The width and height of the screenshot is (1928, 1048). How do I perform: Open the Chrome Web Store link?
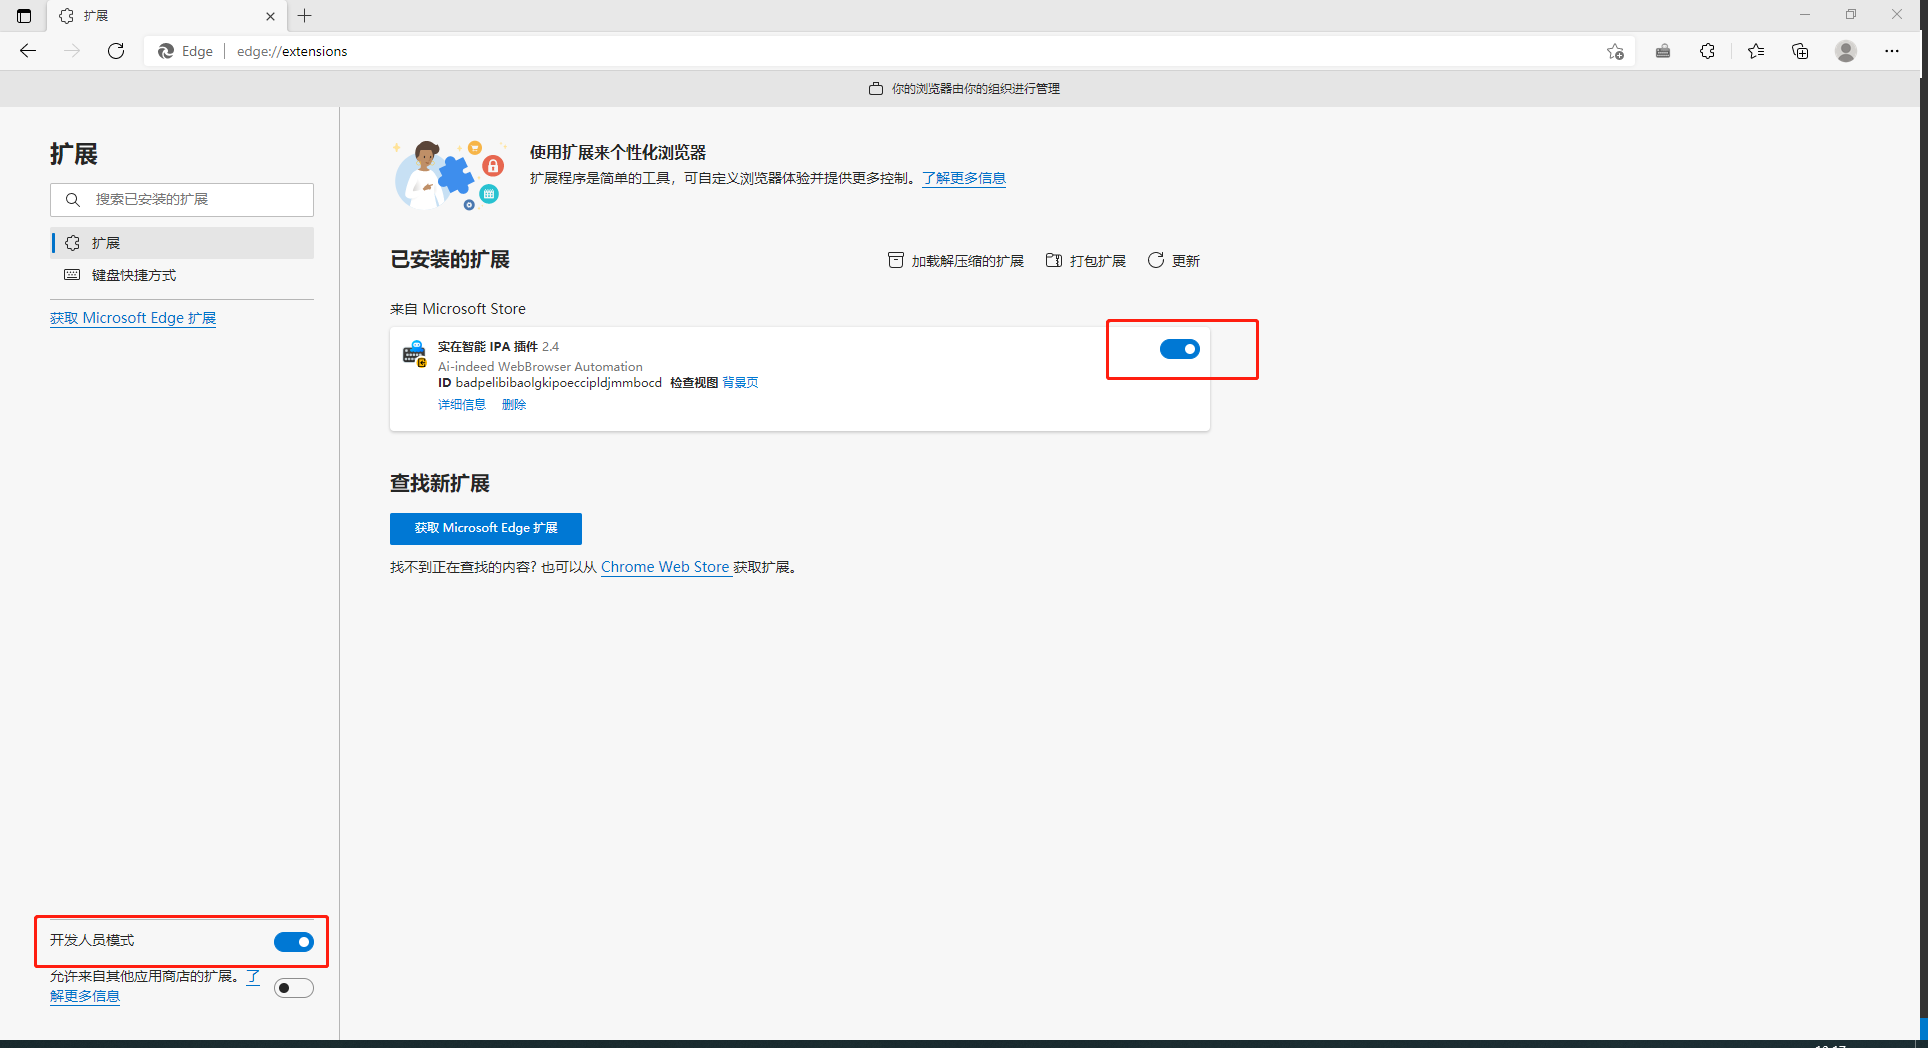click(664, 567)
